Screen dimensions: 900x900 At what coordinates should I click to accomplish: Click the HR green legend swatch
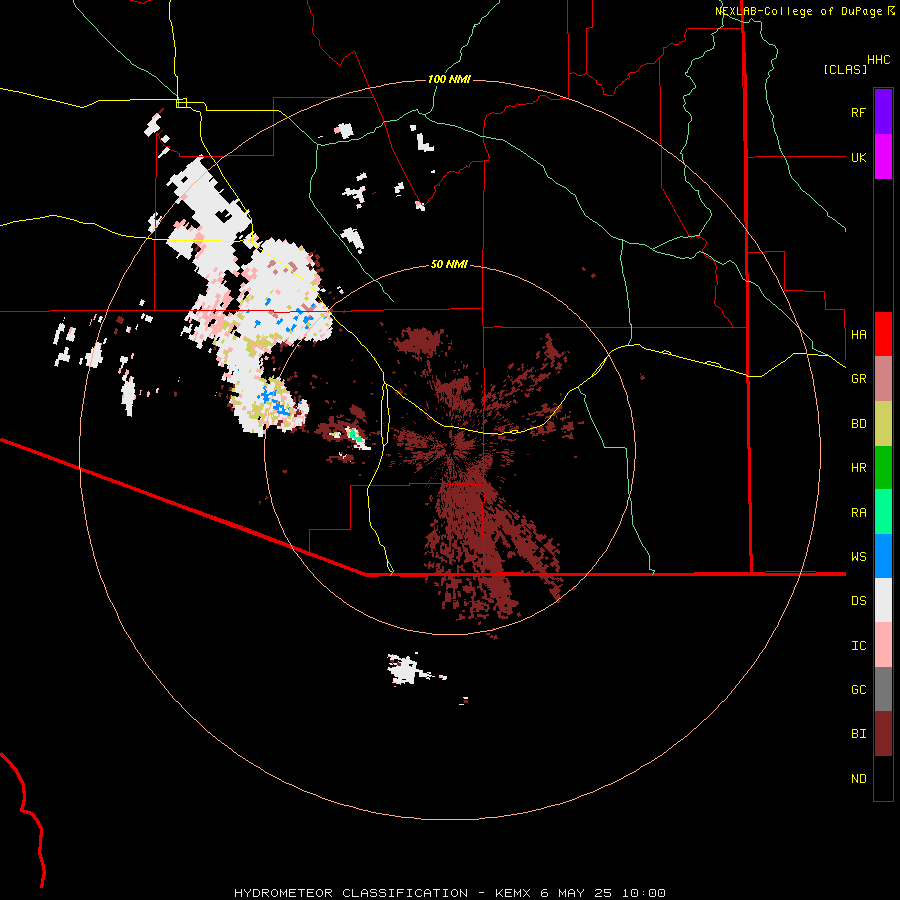pyautogui.click(x=883, y=468)
